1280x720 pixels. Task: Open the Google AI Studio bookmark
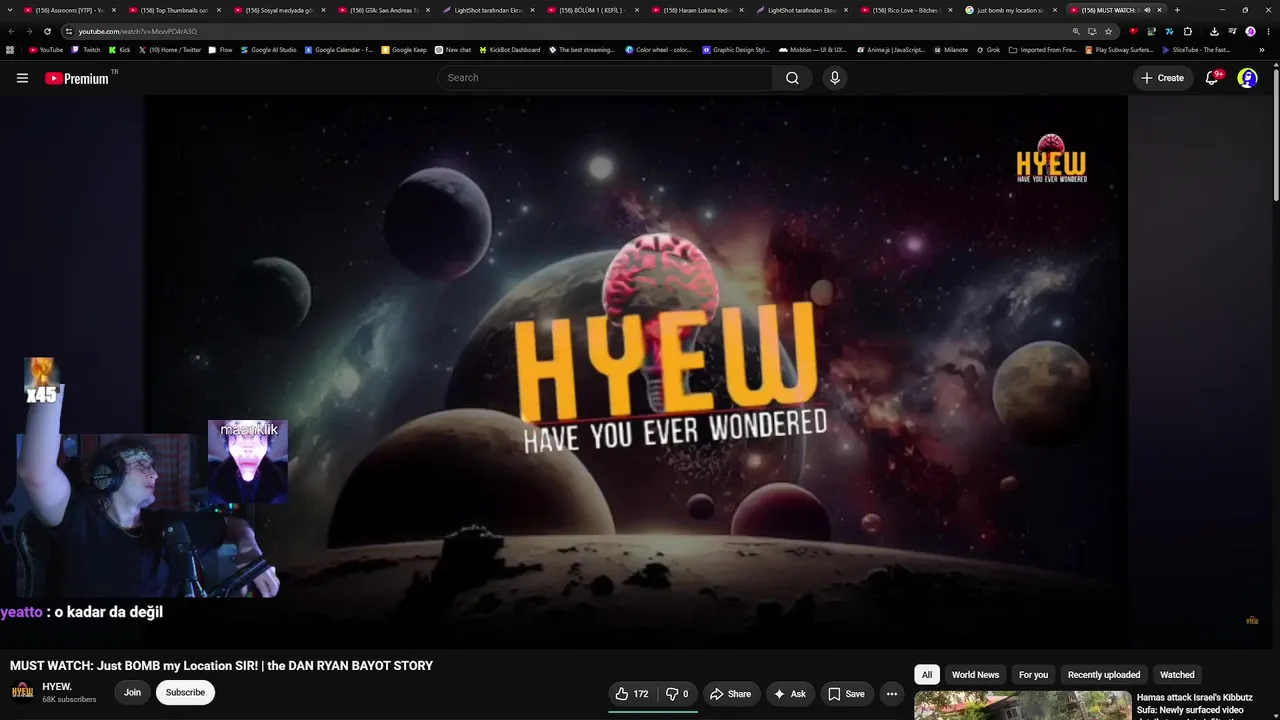(x=268, y=49)
